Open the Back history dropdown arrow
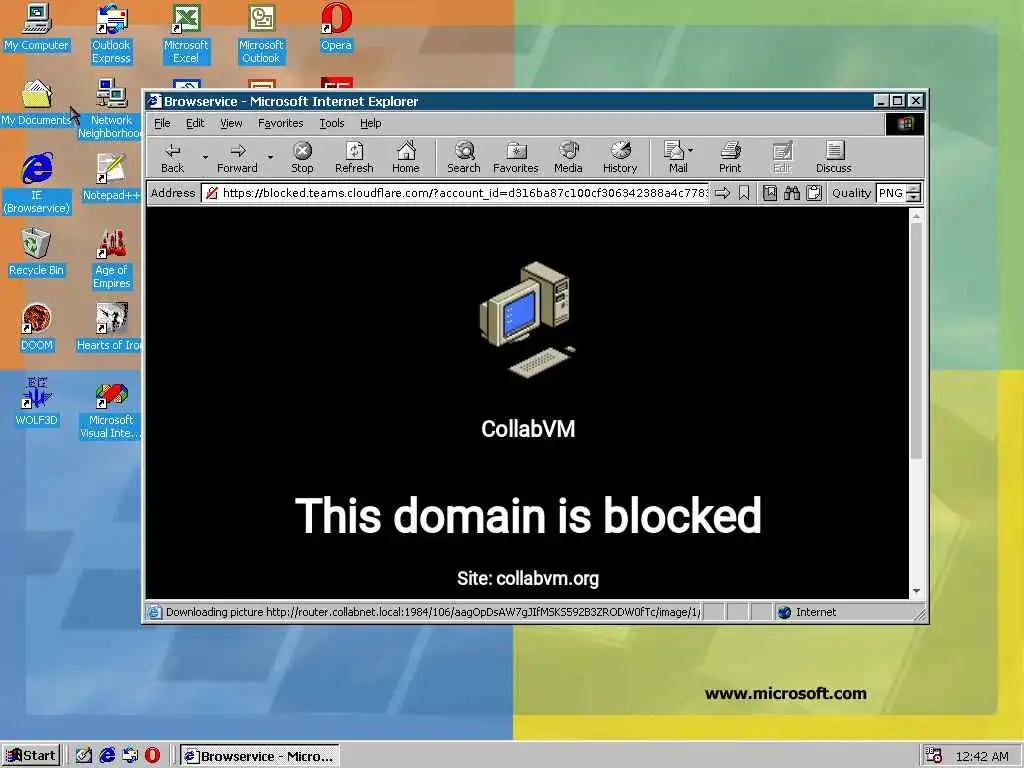This screenshot has width=1024, height=768. coord(205,157)
